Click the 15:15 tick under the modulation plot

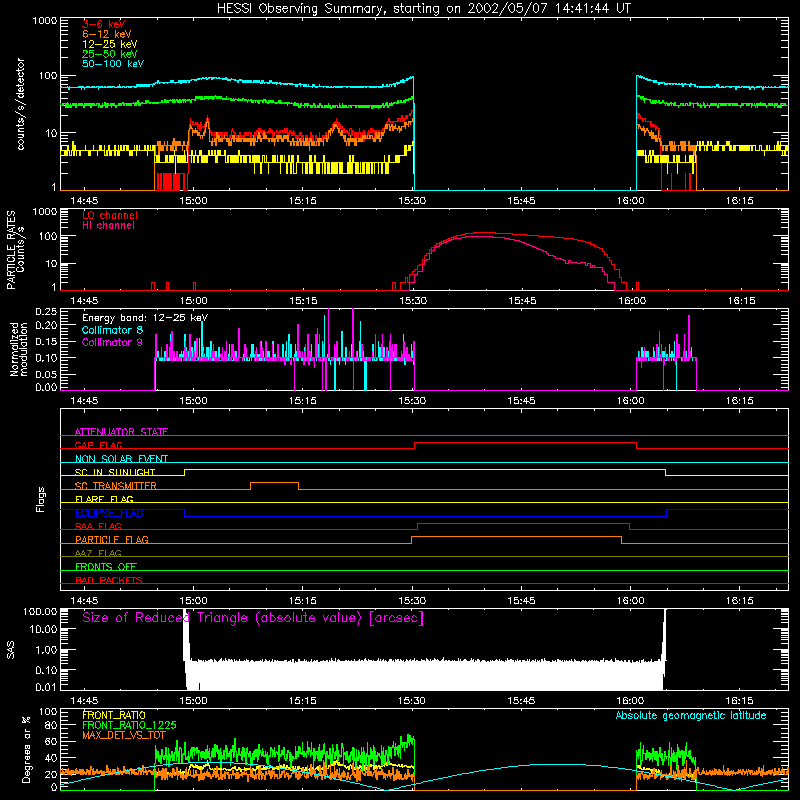point(303,401)
